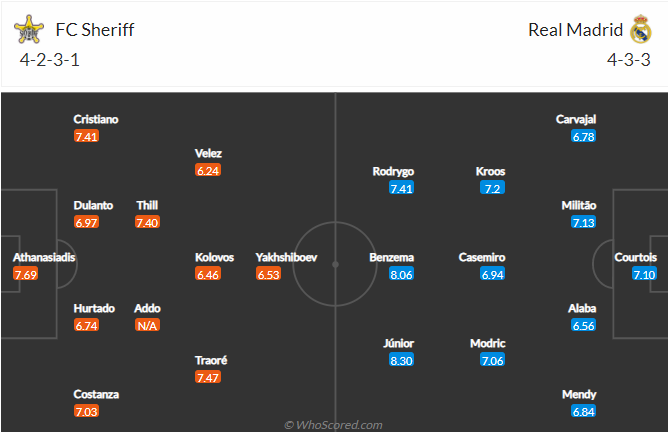Click the 4-3-3 formation label
668x432 pixels.
pyautogui.click(x=629, y=60)
